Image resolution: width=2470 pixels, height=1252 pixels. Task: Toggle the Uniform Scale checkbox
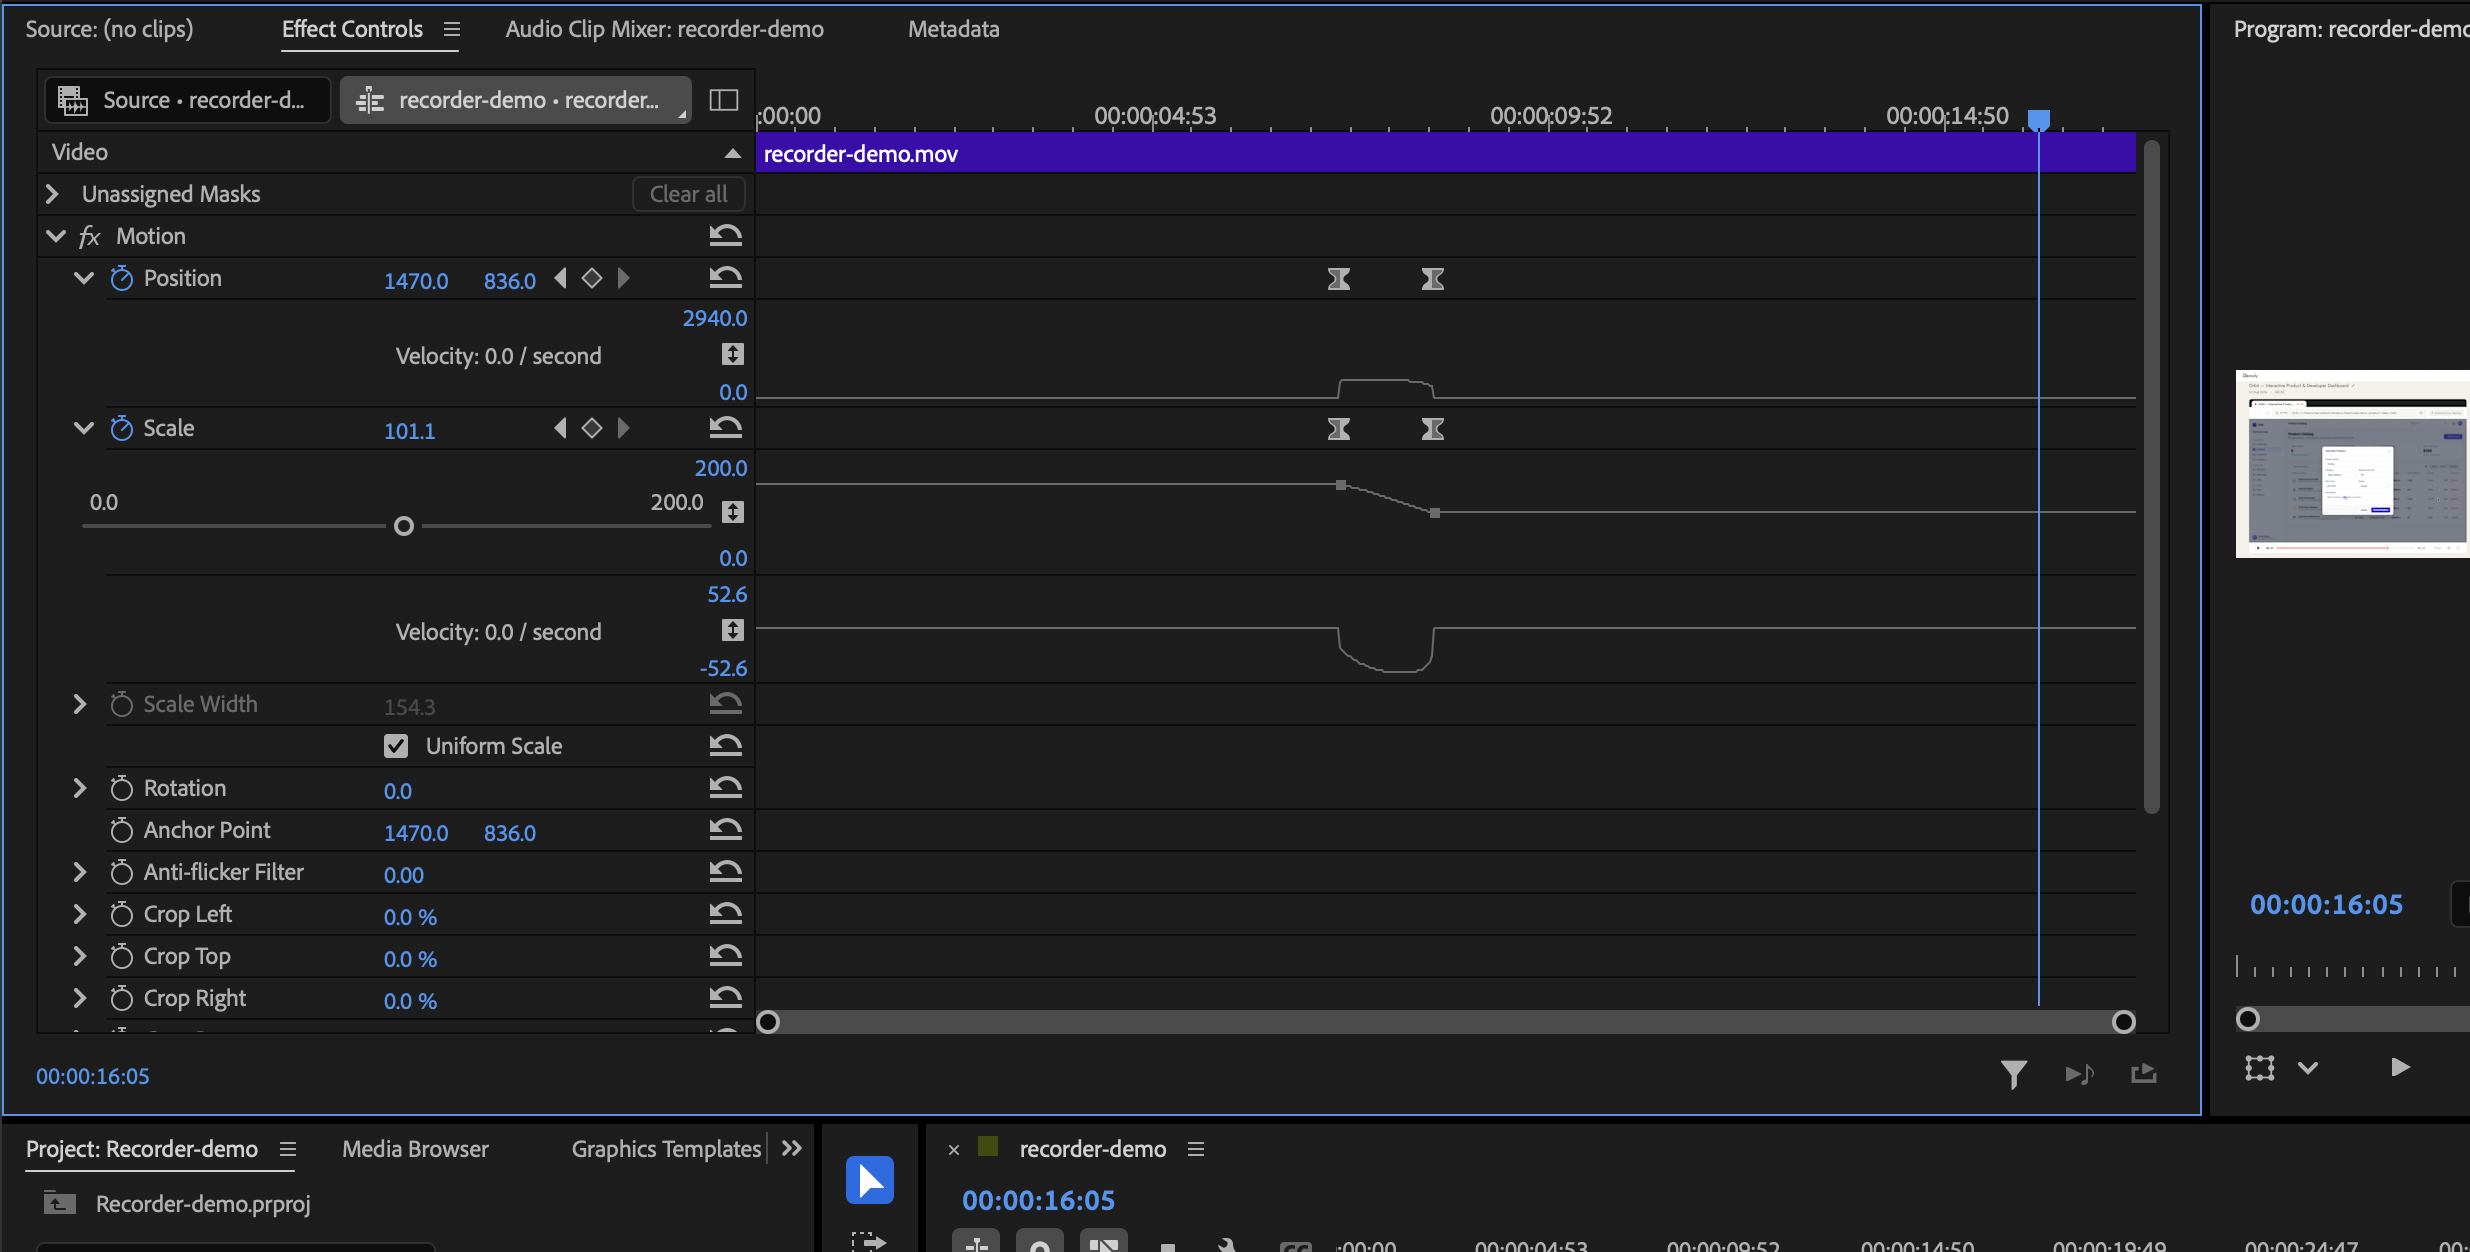click(396, 746)
